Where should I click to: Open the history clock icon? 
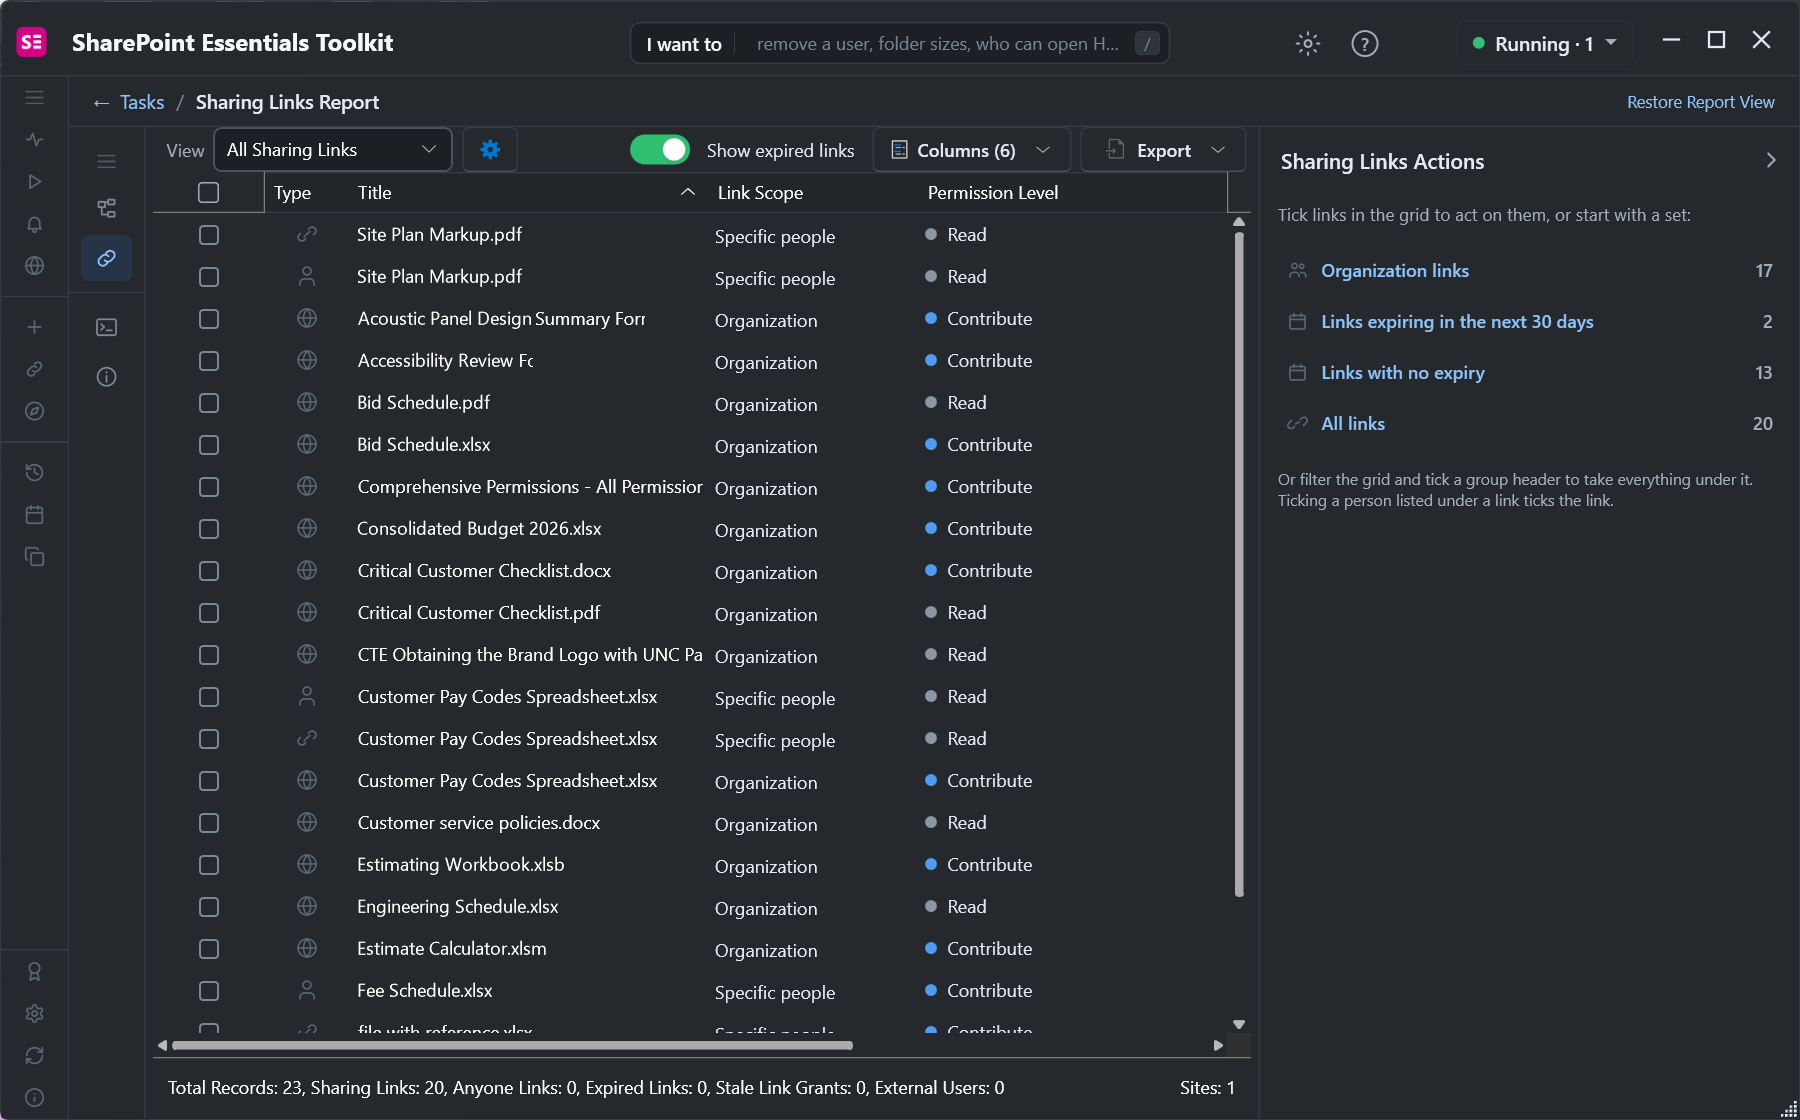(x=34, y=472)
